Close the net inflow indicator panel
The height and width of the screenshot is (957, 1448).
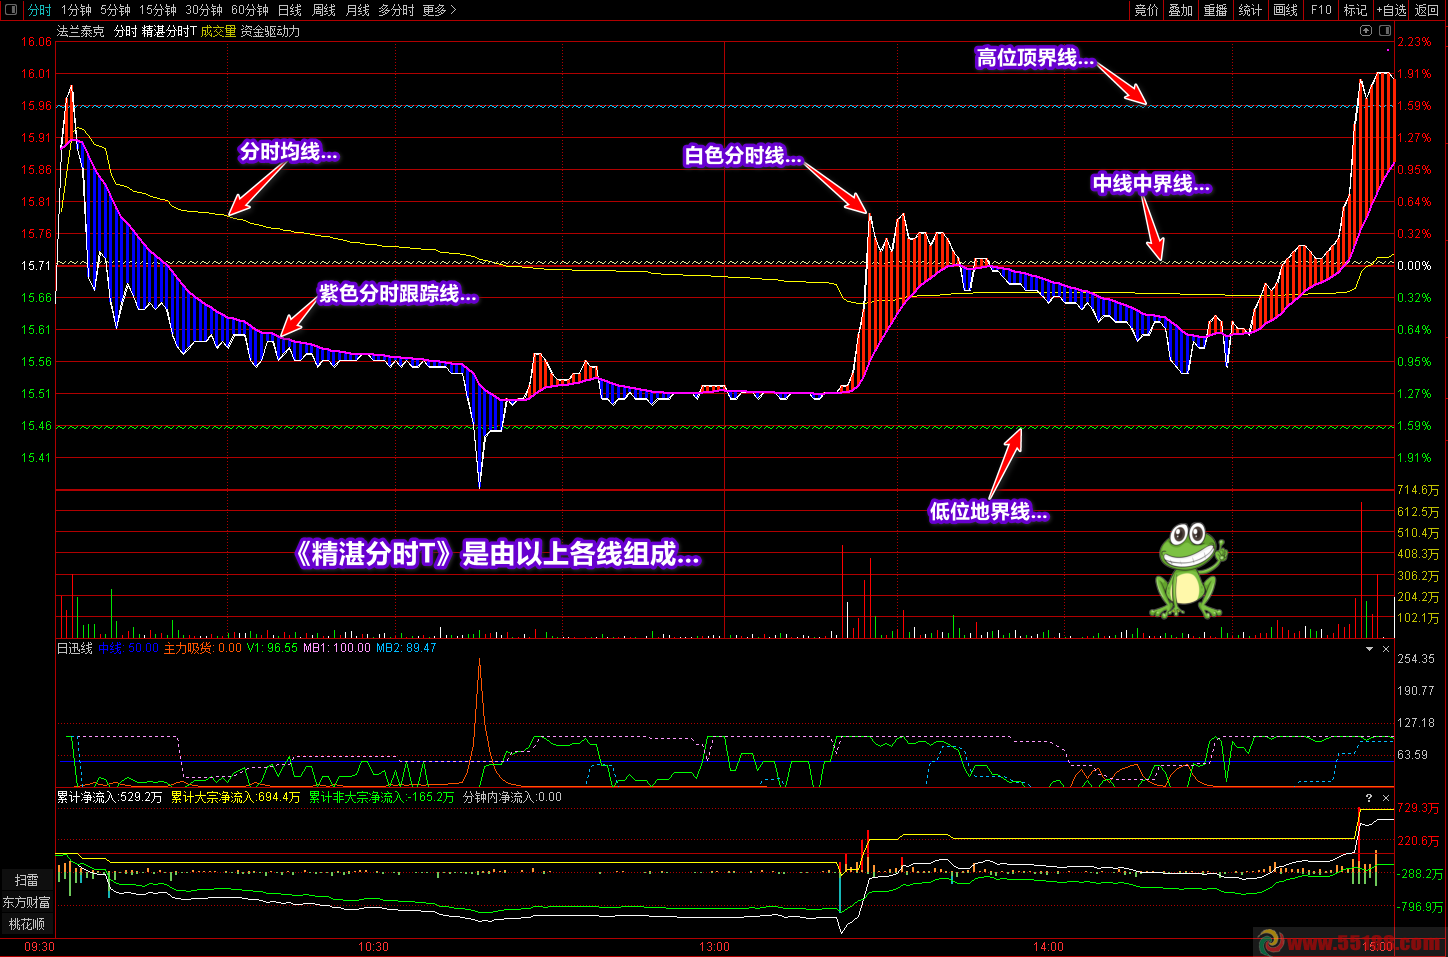[1386, 798]
